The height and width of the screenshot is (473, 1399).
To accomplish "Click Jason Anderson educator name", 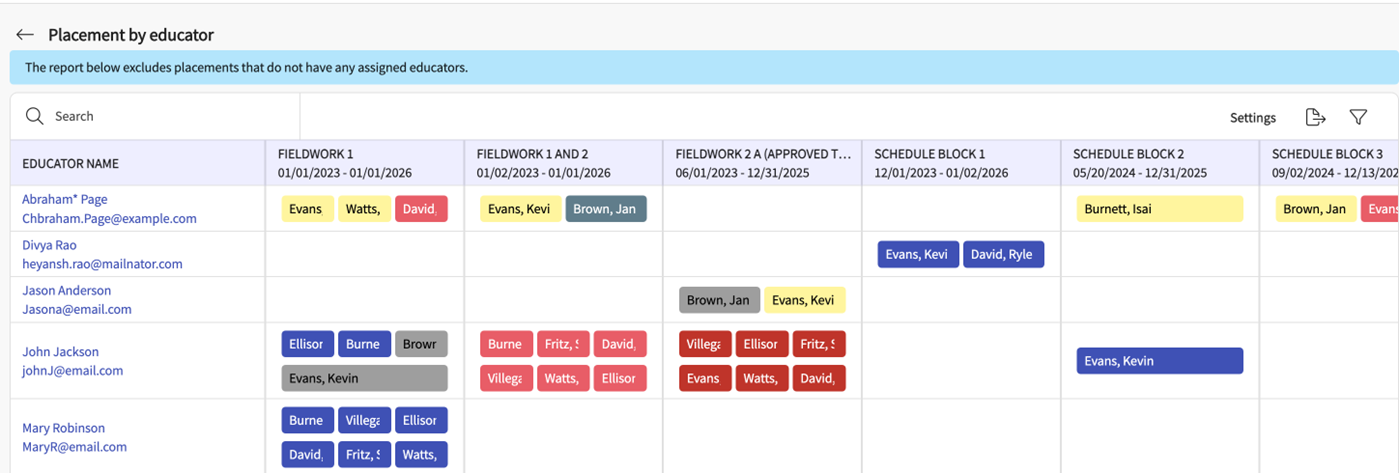I will pyautogui.click(x=66, y=290).
